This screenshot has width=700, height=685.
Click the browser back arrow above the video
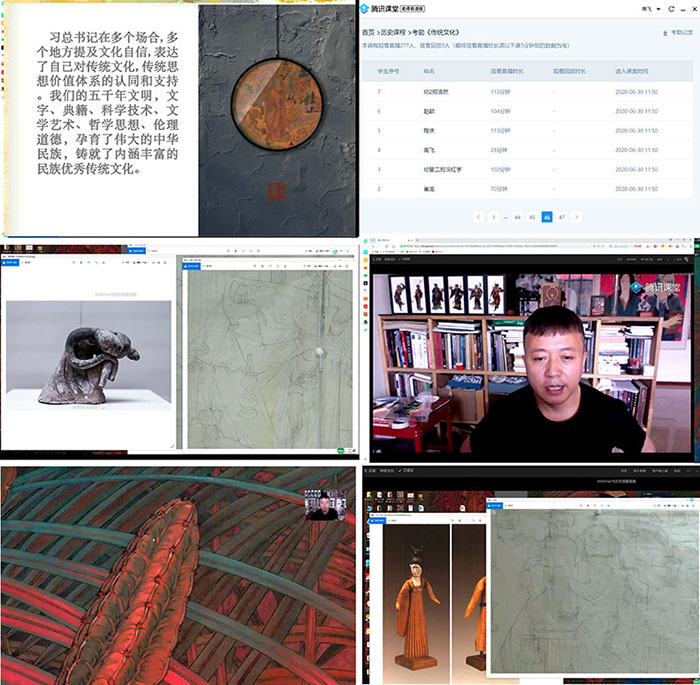pos(374,246)
